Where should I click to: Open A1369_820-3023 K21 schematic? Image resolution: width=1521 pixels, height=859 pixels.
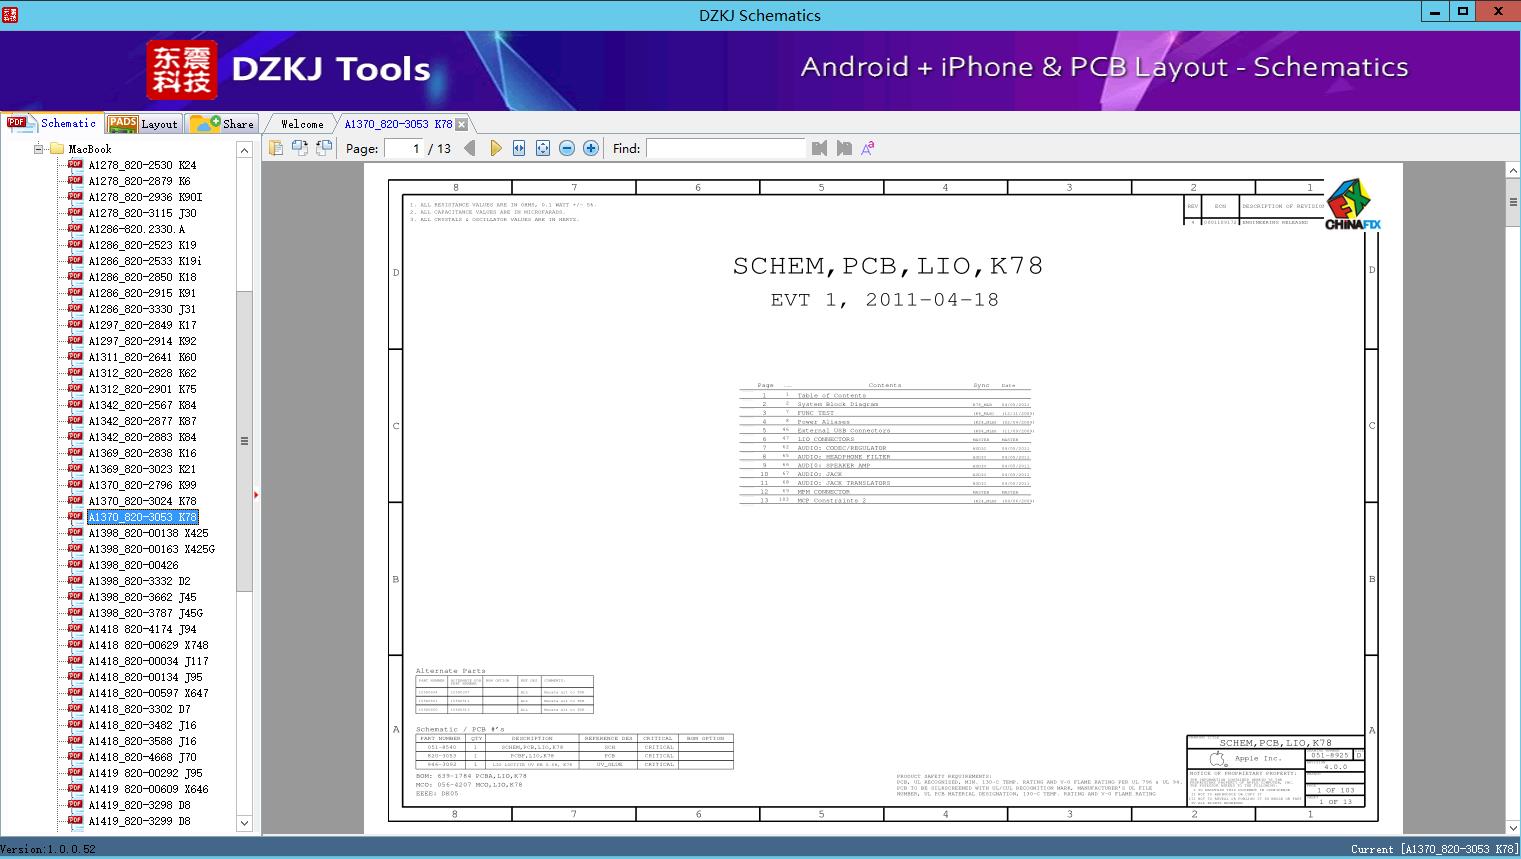[x=142, y=469]
